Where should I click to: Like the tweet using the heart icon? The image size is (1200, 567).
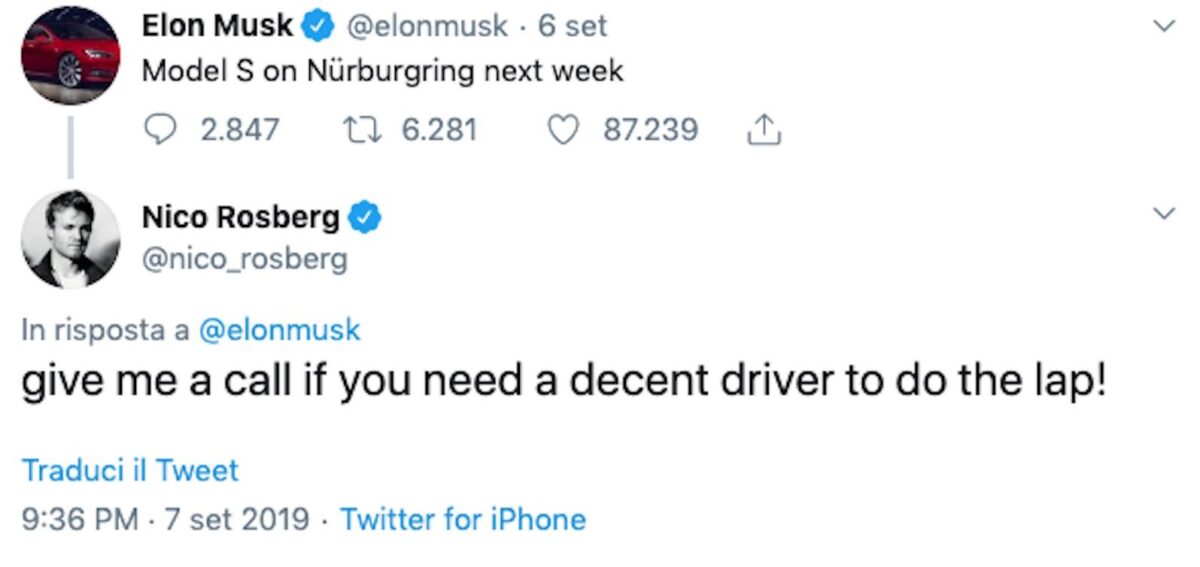pyautogui.click(x=568, y=130)
